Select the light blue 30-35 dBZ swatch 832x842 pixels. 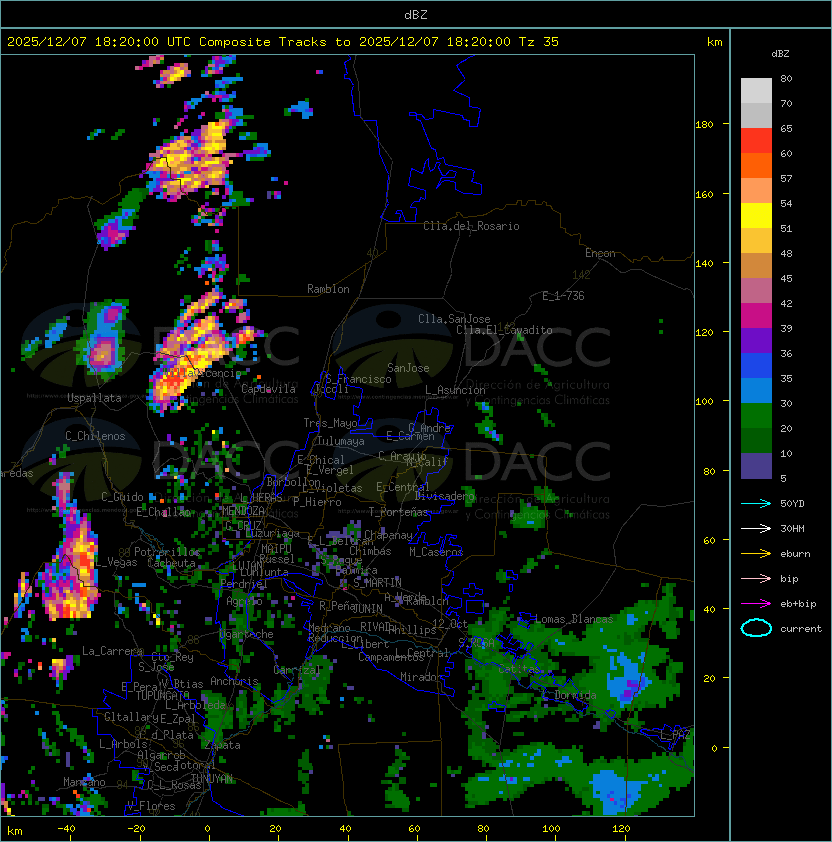756,390
